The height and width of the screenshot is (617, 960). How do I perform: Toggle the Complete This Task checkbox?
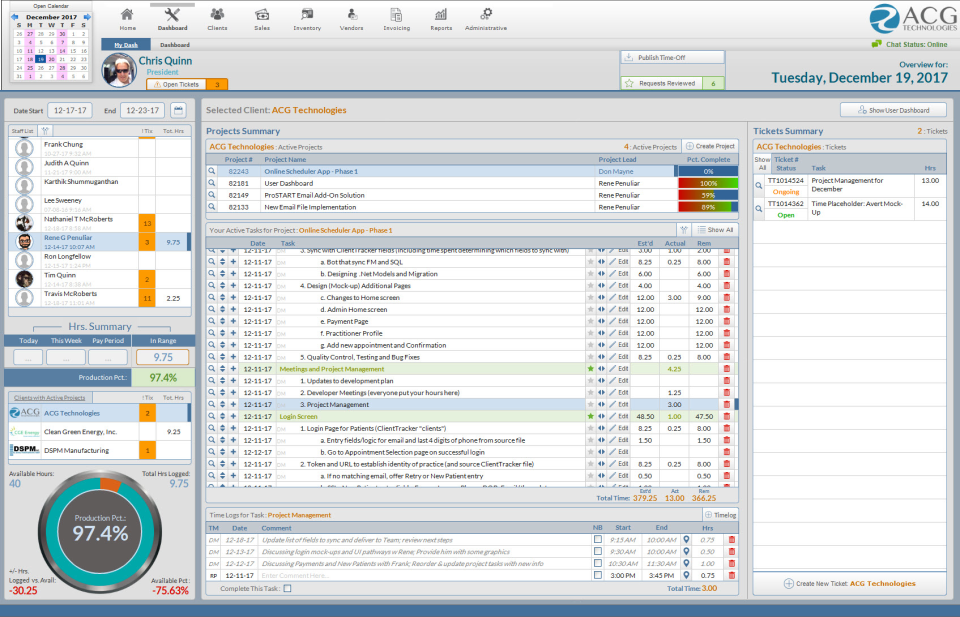287,588
